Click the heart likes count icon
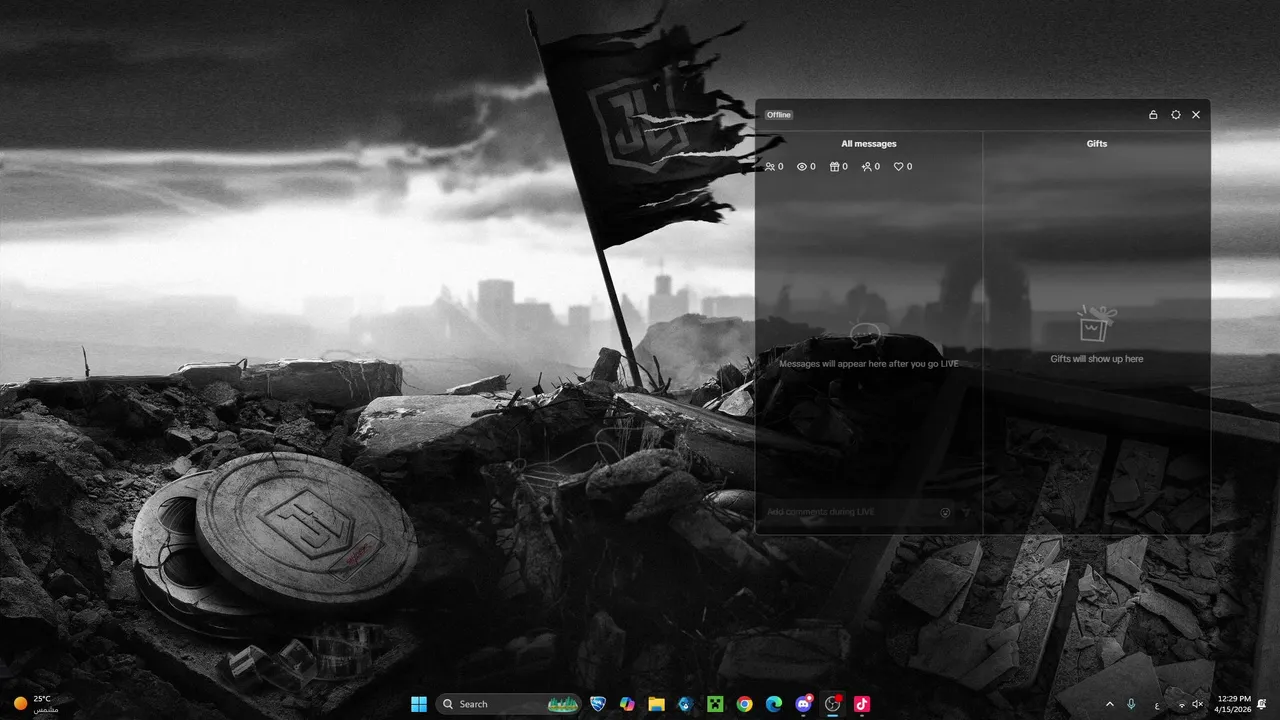 coord(899,167)
